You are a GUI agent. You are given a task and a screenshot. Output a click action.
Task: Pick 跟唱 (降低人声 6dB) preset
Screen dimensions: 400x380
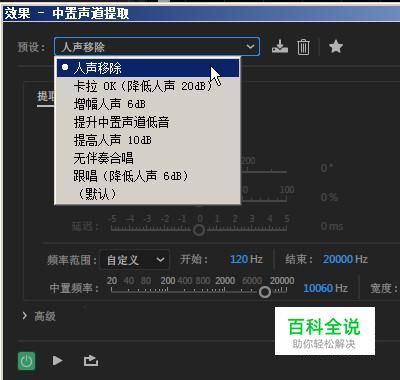point(148,176)
